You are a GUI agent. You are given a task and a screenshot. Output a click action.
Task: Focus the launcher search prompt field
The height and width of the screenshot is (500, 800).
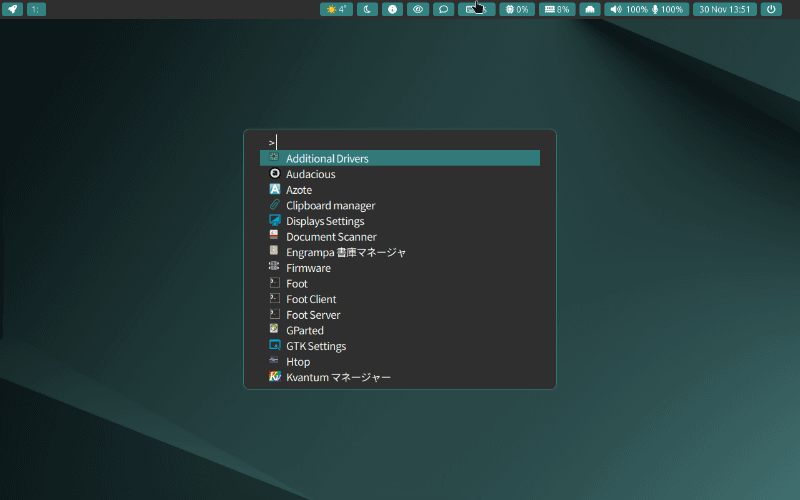(x=400, y=142)
